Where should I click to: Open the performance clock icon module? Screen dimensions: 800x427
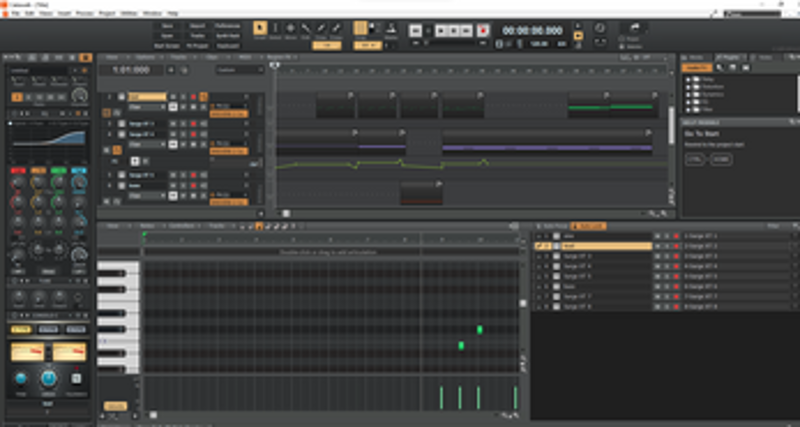pos(600,28)
